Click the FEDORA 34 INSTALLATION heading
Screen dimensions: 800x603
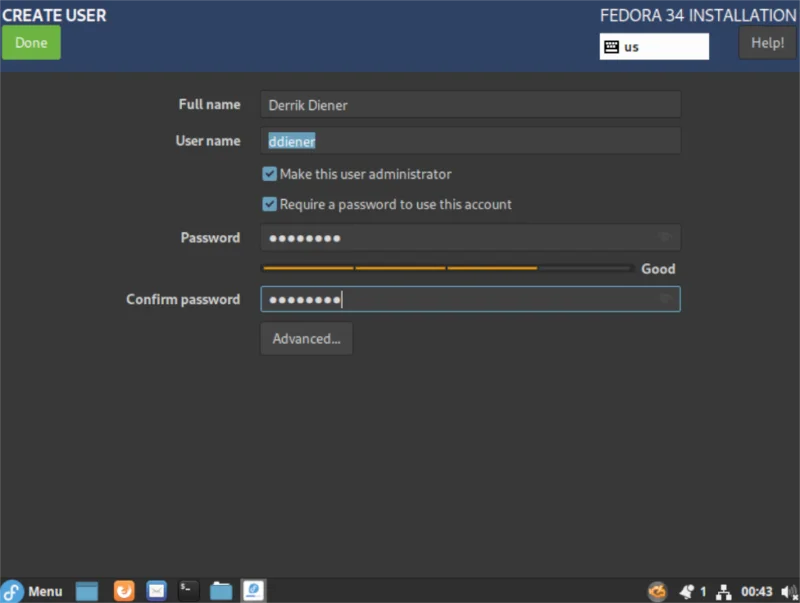(698, 15)
